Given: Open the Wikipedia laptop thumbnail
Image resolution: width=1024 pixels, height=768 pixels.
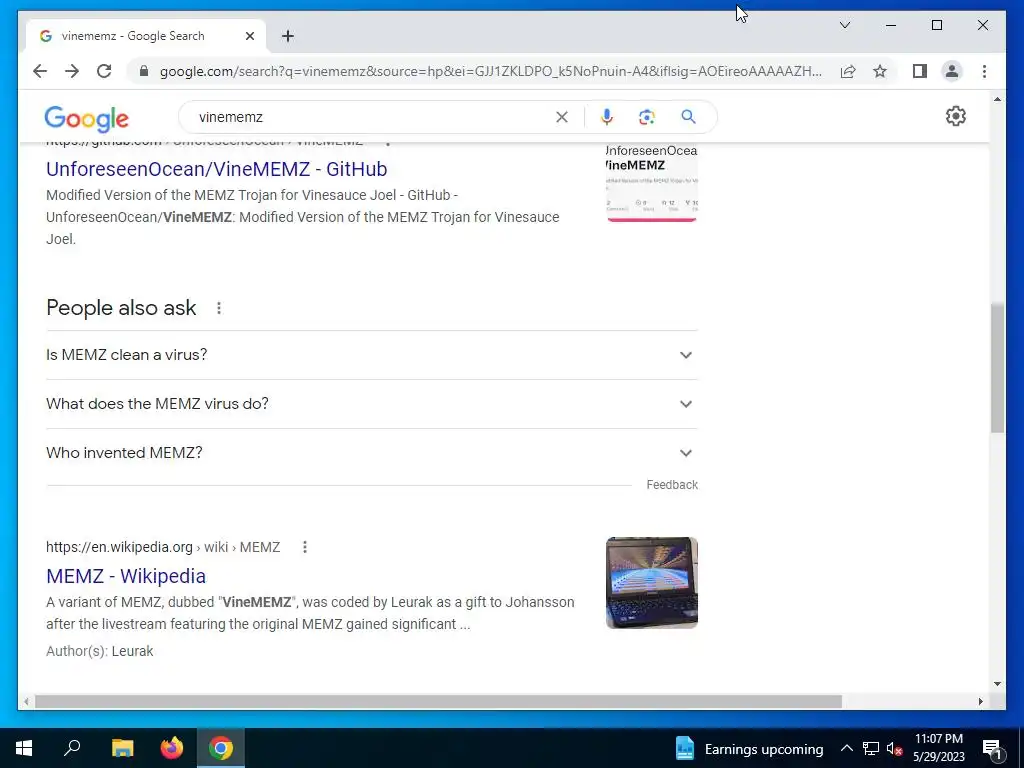Looking at the screenshot, I should tap(652, 583).
